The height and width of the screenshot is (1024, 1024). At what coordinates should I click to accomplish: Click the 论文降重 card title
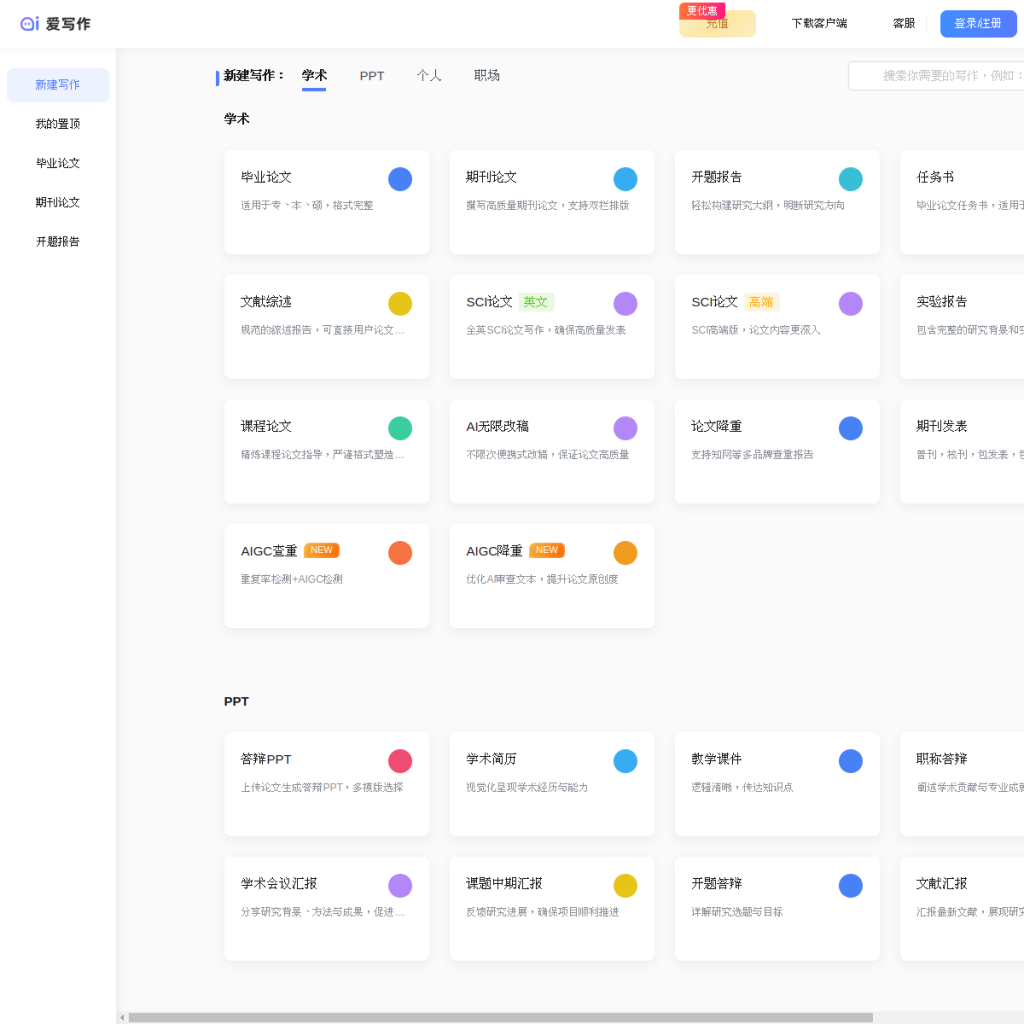(716, 426)
